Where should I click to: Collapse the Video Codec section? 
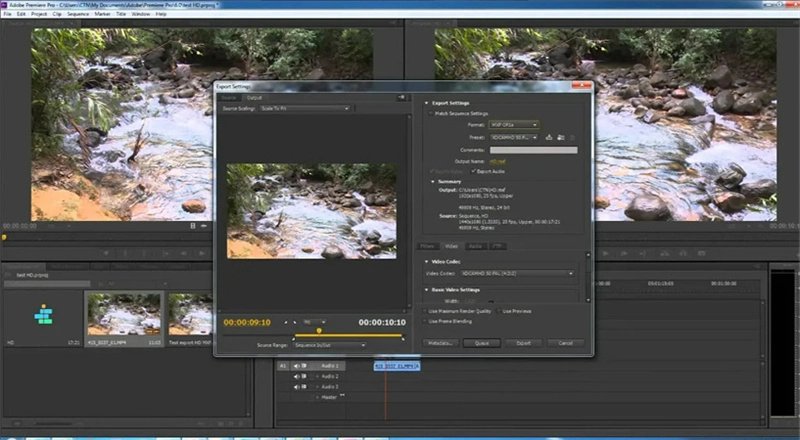click(x=427, y=261)
